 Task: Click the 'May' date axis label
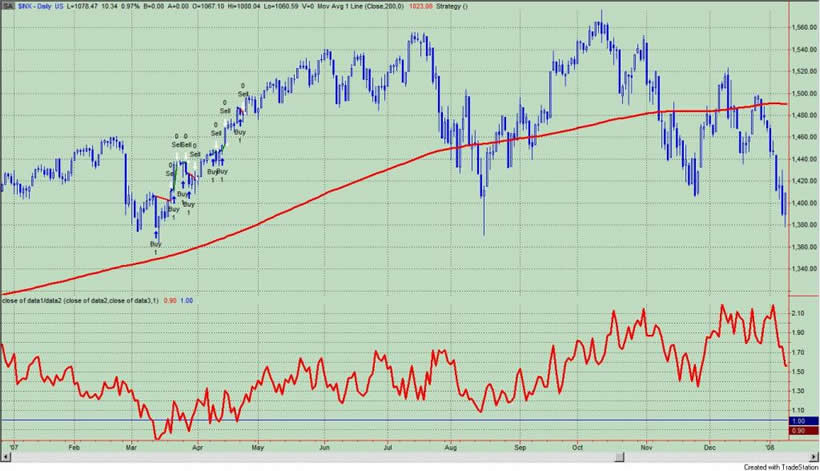[257, 447]
